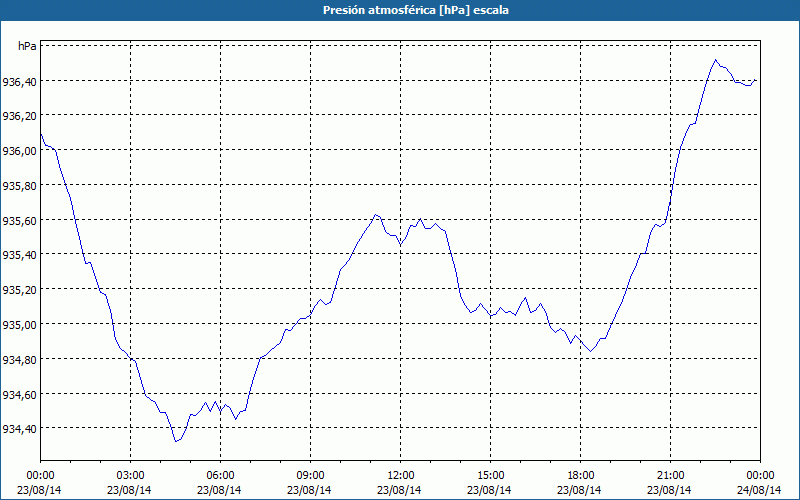Viewport: 800px width, 500px height.
Task: Click the 936,20 axis value
Action: tap(19, 116)
